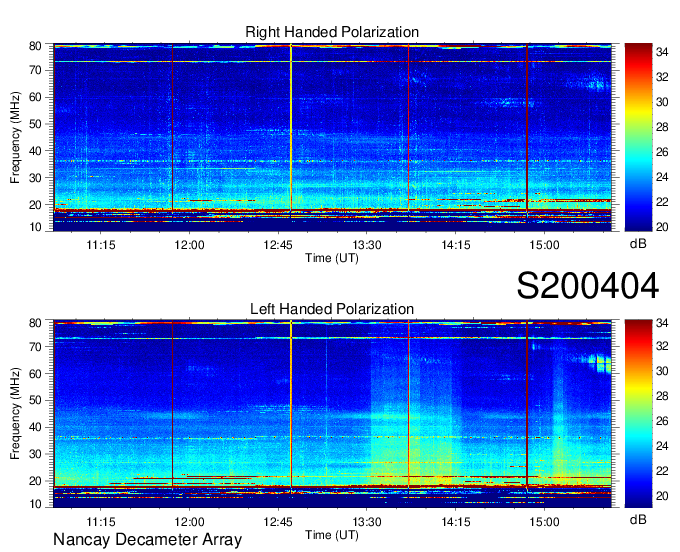The height and width of the screenshot is (552, 680).
Task: Click "10" frequency tick of Left Handed plot
Action: (x=35, y=504)
